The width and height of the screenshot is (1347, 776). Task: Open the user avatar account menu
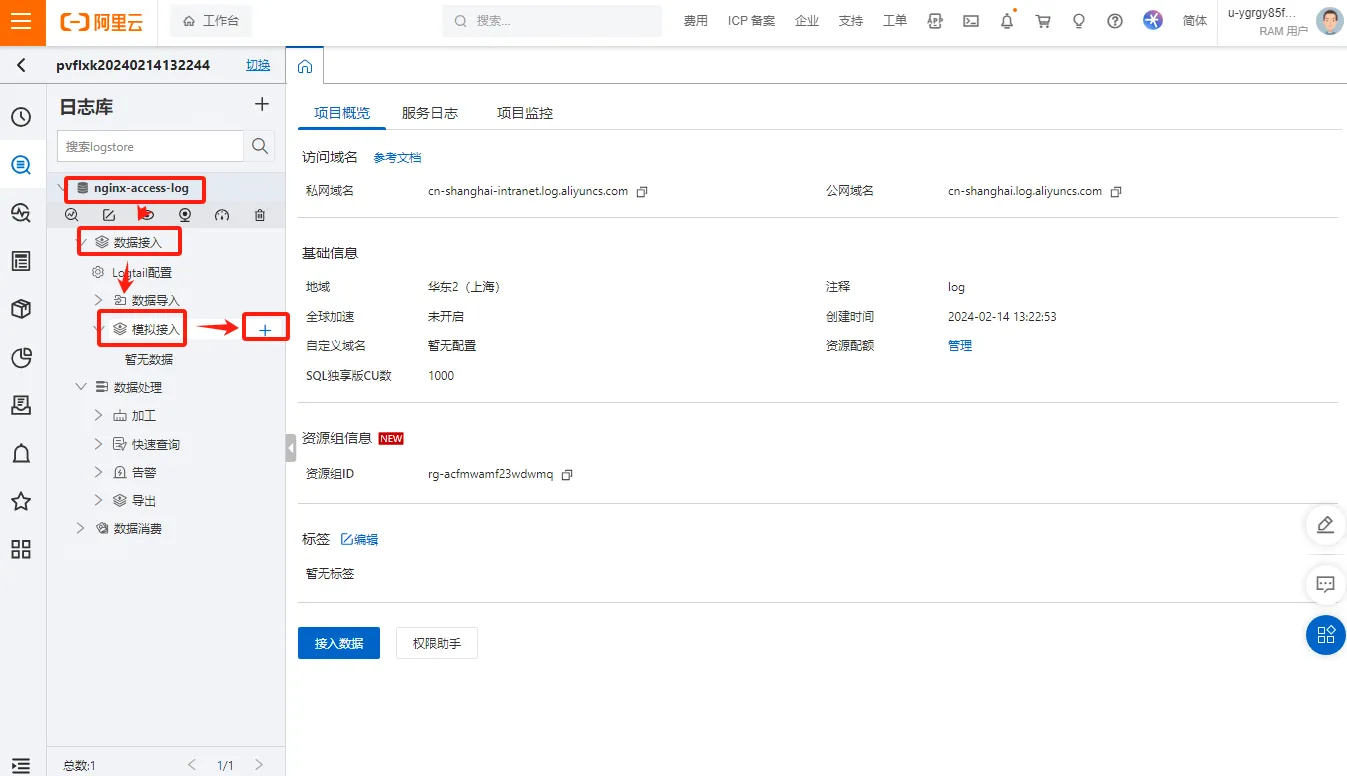pos(1330,21)
